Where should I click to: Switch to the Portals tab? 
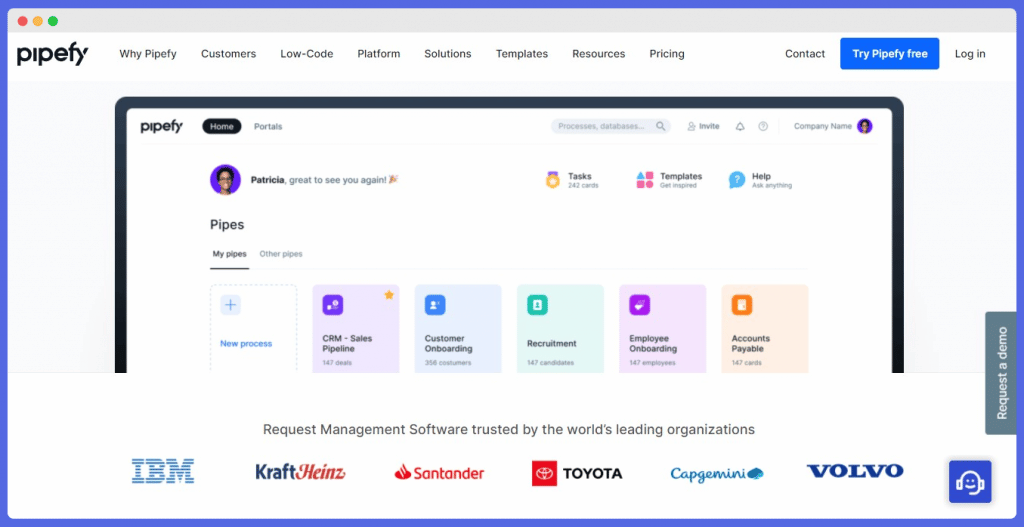[x=268, y=127]
